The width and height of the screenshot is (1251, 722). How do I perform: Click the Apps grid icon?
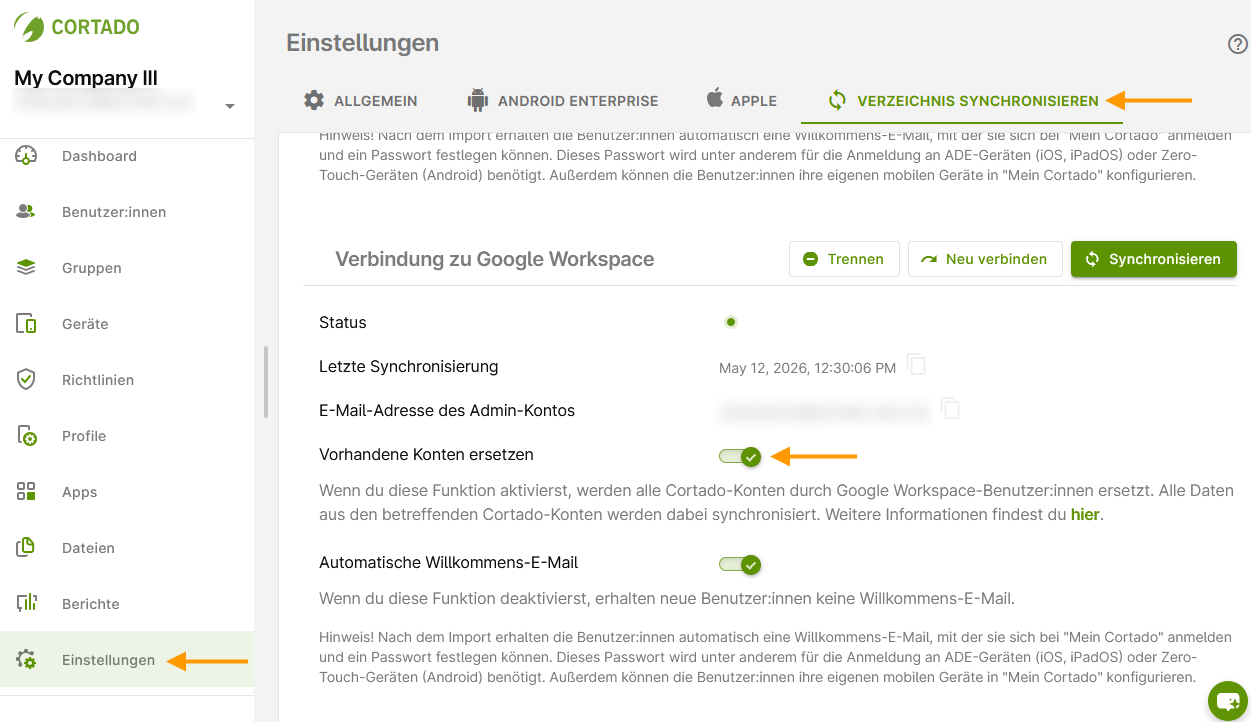coord(26,492)
